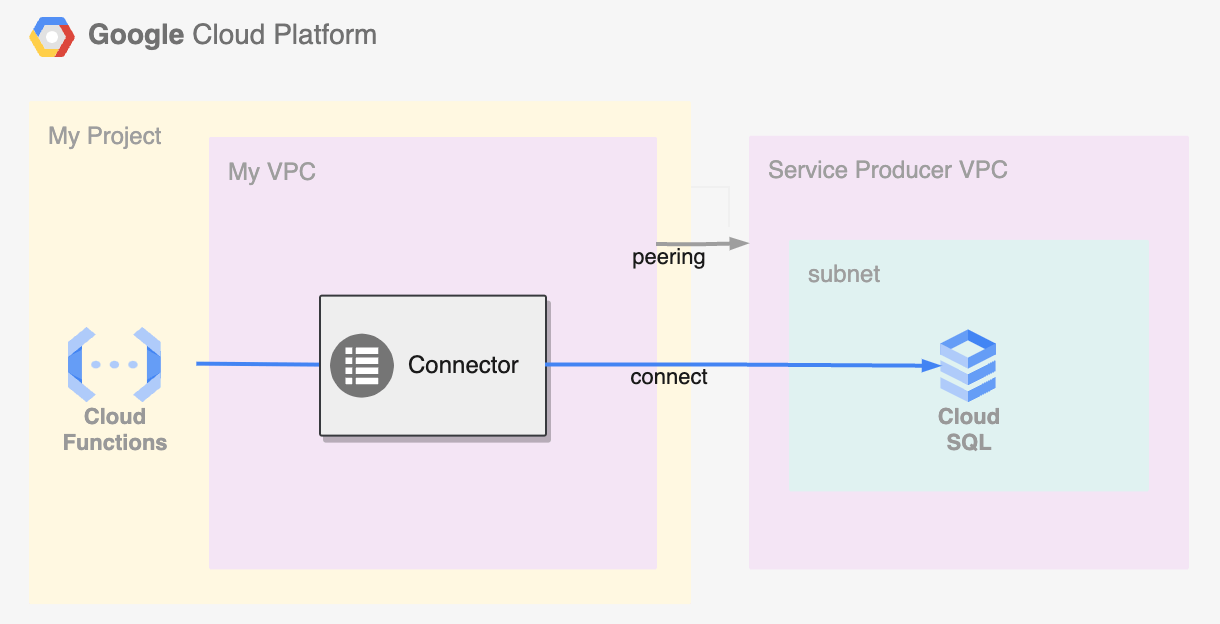1220x624 pixels.
Task: Select the Connector box
Action: coord(433,365)
